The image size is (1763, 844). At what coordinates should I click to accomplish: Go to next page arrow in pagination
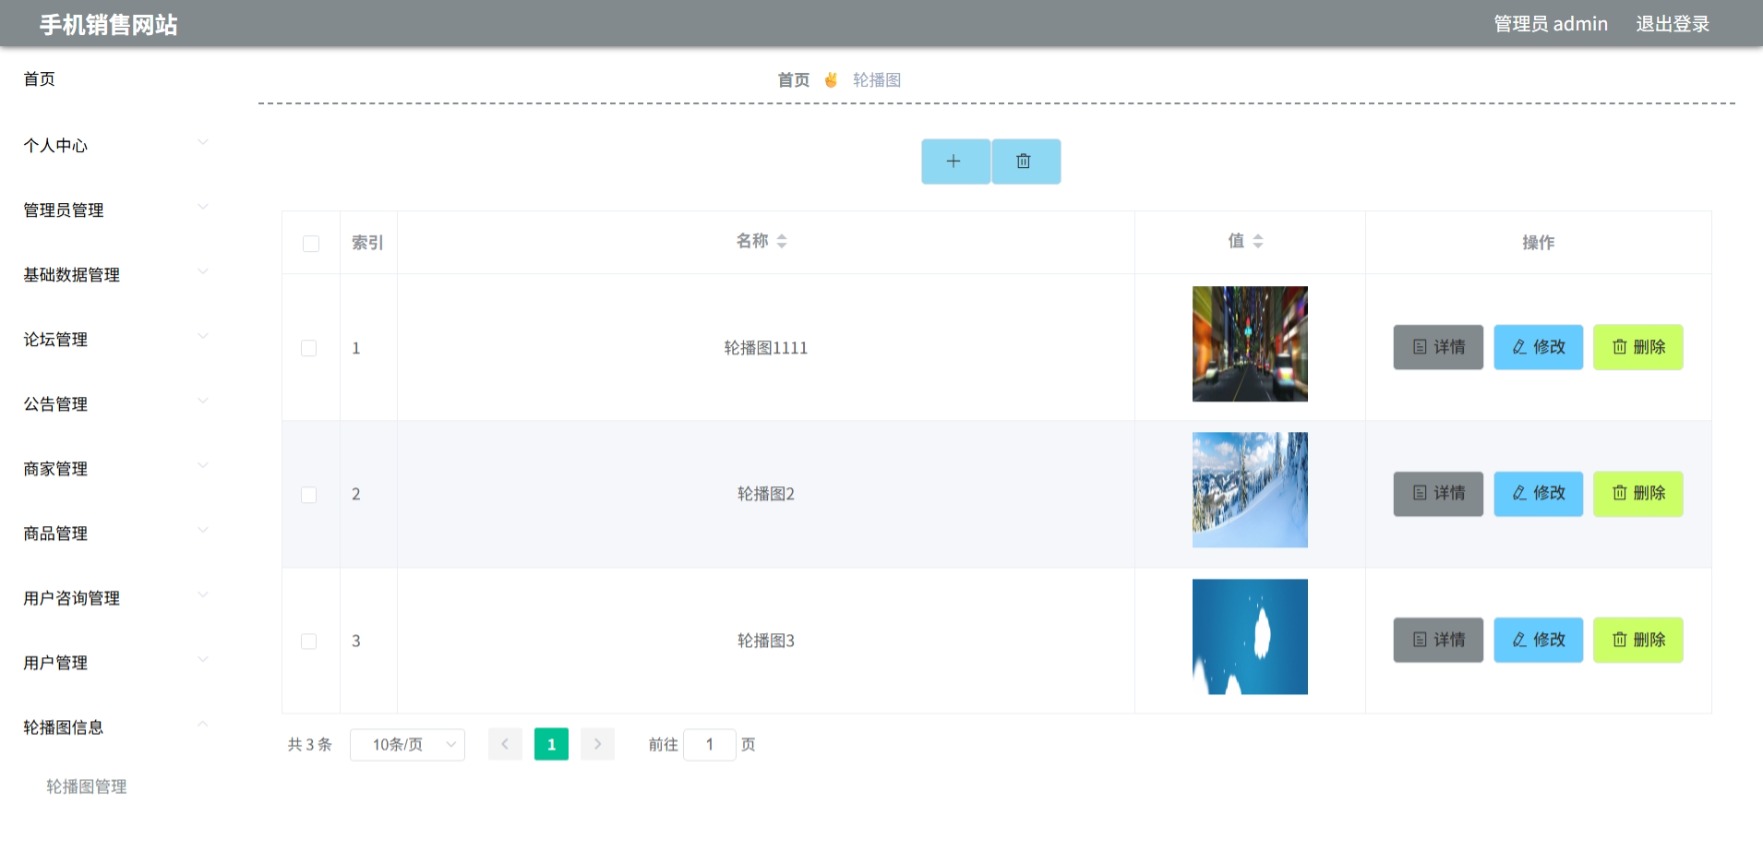[598, 744]
